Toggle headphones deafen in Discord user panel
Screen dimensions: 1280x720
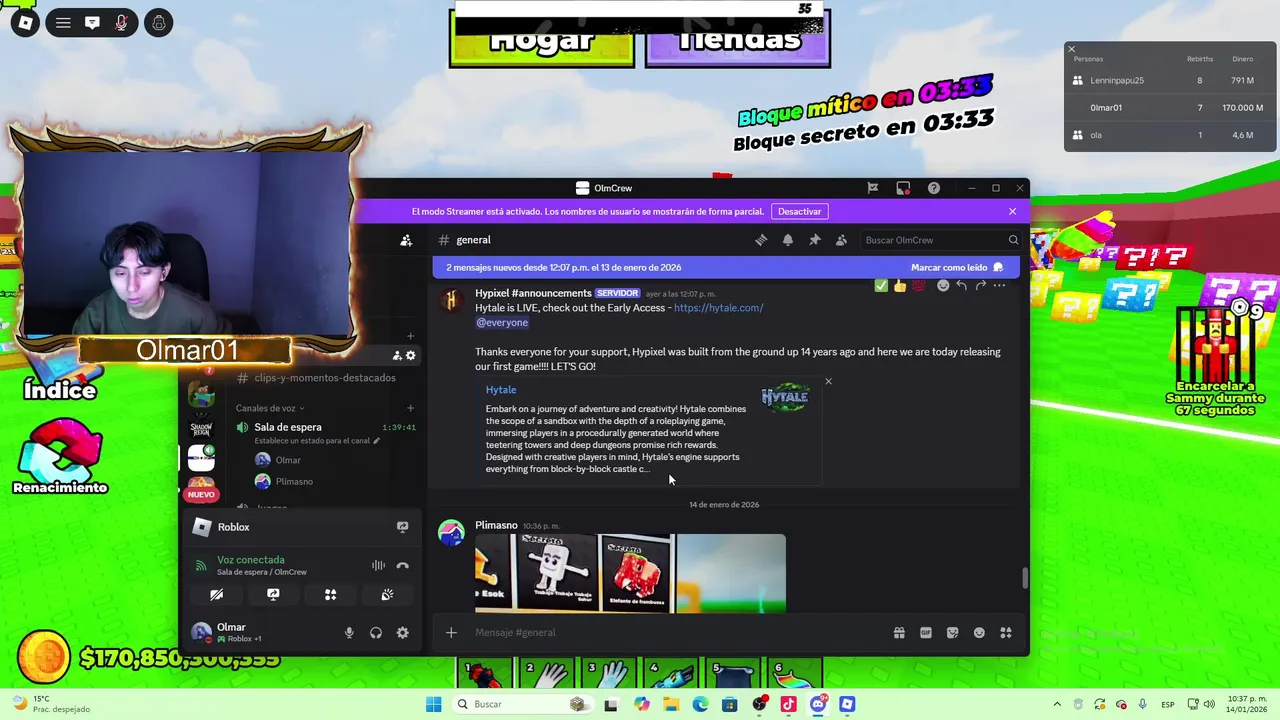376,632
